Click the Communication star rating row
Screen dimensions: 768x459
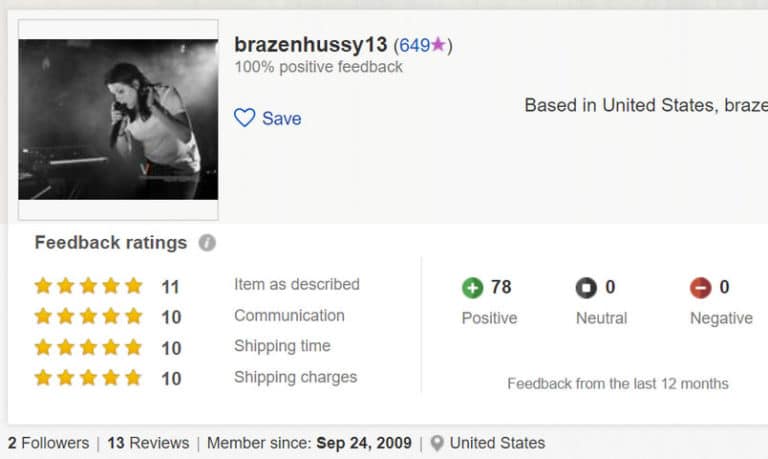[x=88, y=317]
